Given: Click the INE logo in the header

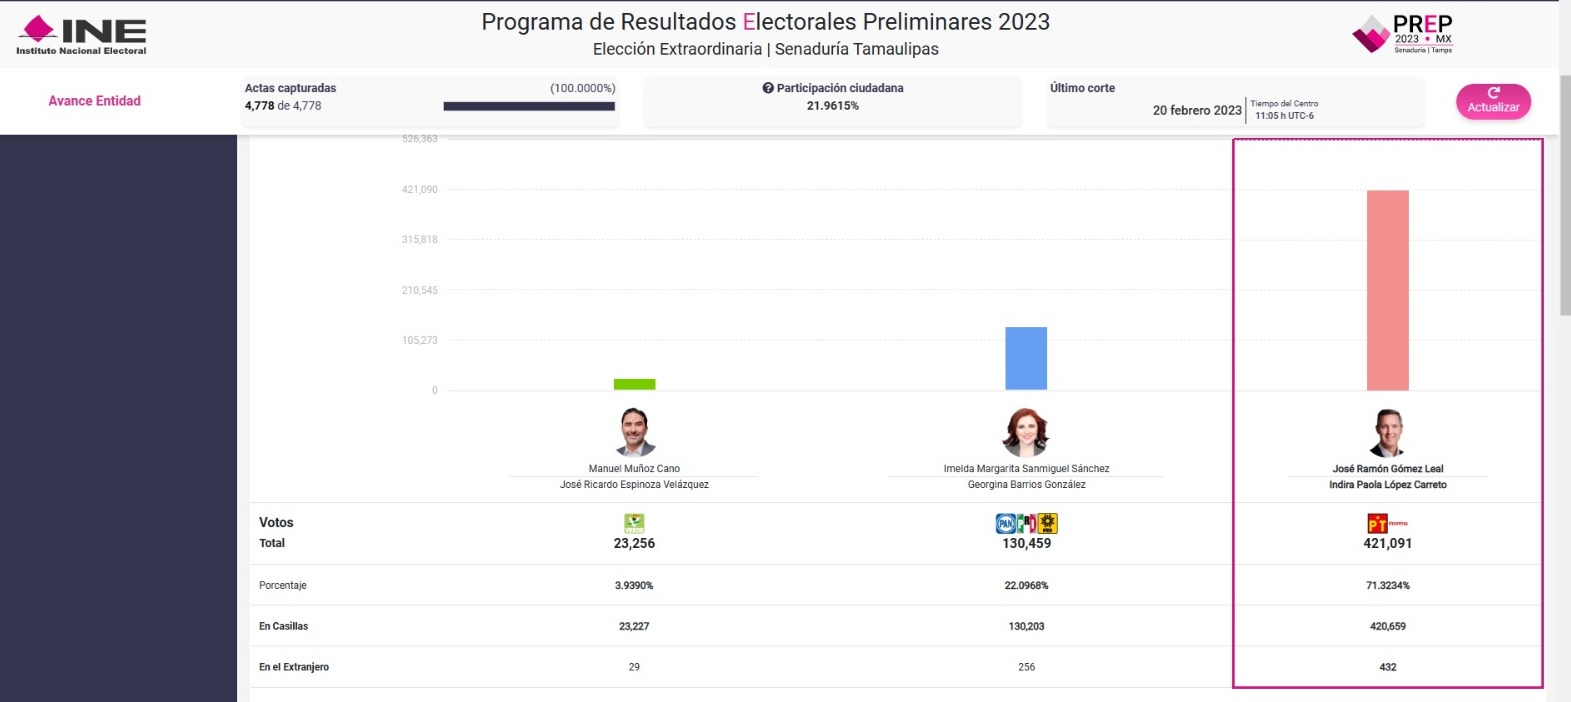Looking at the screenshot, I should pyautogui.click(x=81, y=35).
